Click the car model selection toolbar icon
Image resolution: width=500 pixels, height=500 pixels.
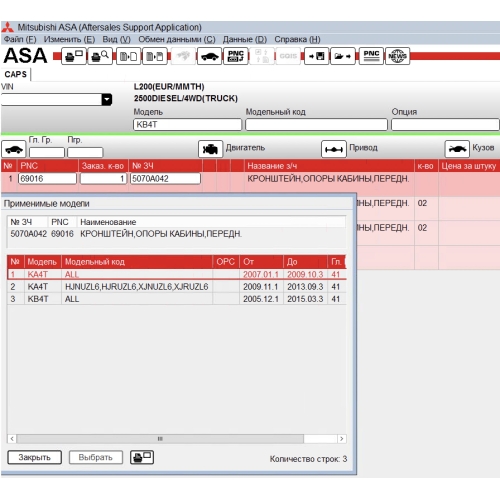209,56
